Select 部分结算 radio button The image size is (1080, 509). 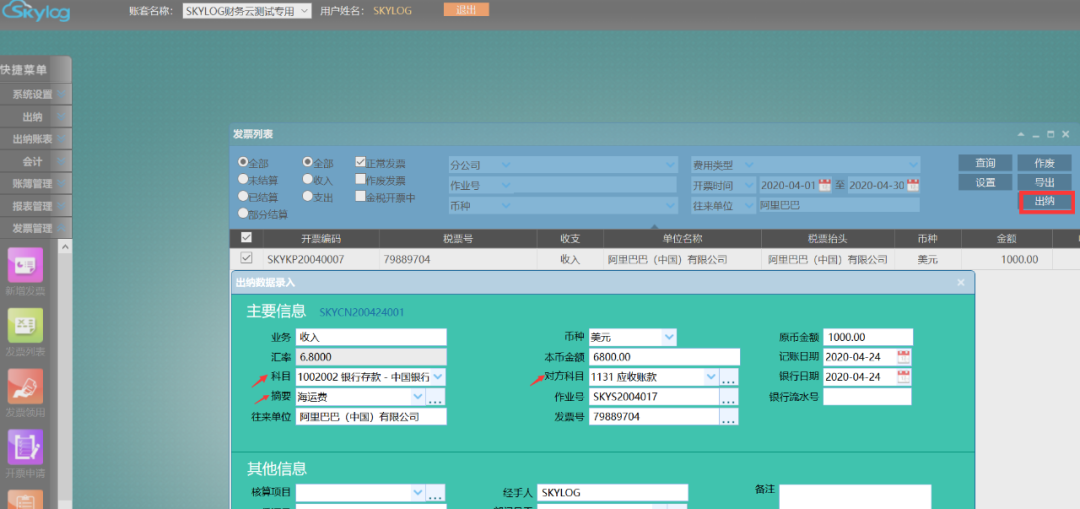pyautogui.click(x=242, y=214)
